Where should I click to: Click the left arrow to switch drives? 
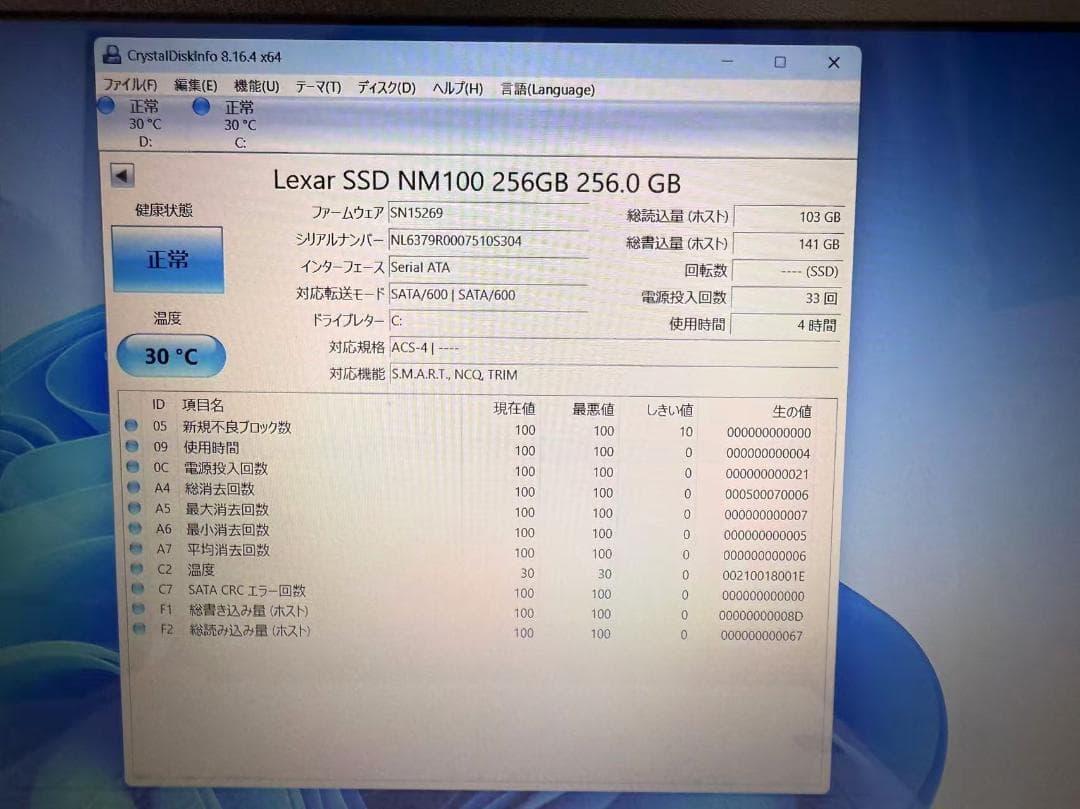pyautogui.click(x=120, y=174)
